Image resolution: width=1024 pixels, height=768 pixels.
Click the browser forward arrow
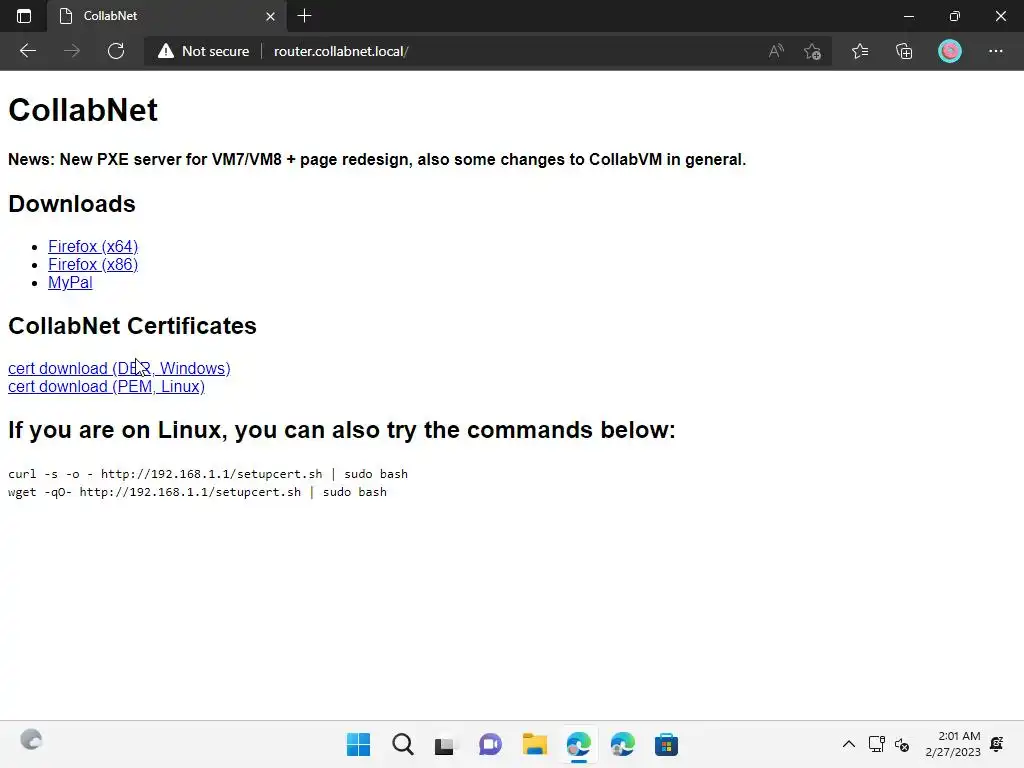coord(72,51)
